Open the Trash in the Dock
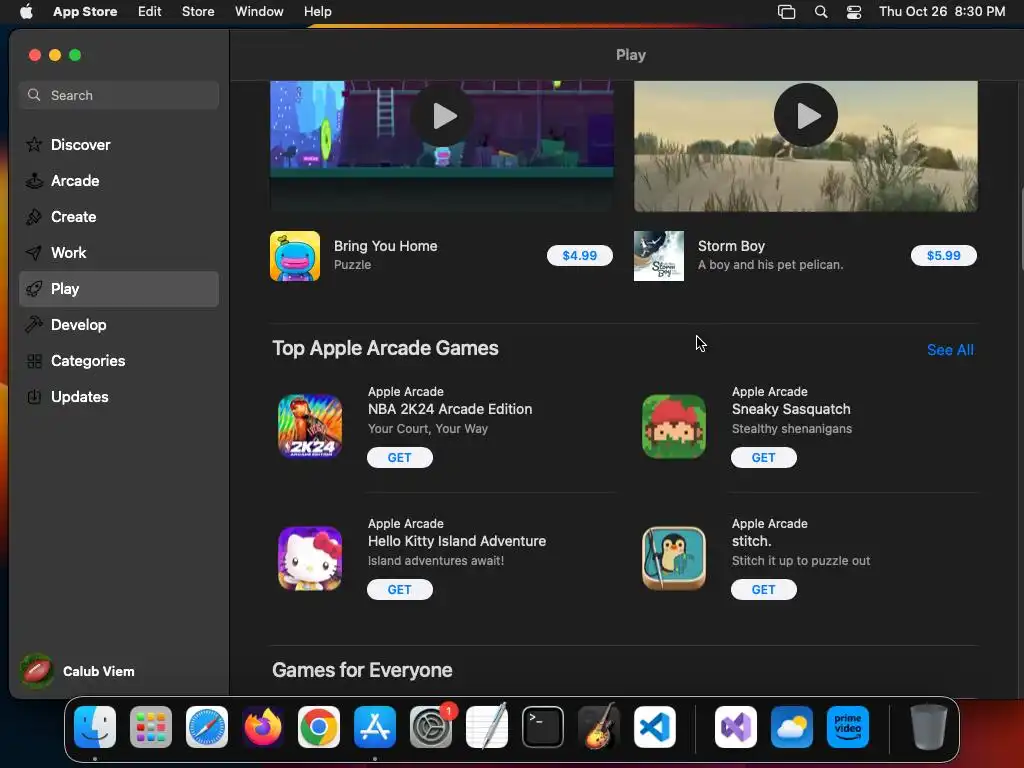Image resolution: width=1024 pixels, height=768 pixels. click(929, 727)
